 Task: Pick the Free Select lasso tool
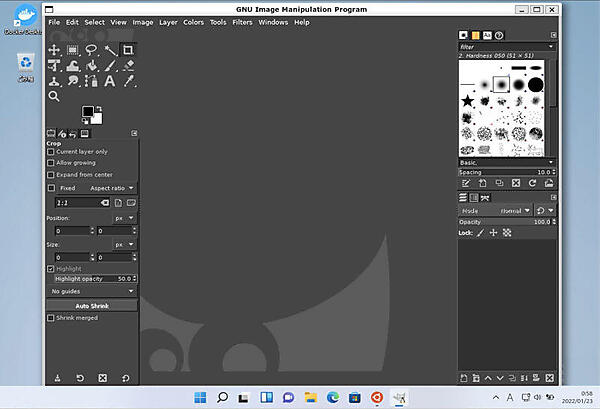coord(90,50)
